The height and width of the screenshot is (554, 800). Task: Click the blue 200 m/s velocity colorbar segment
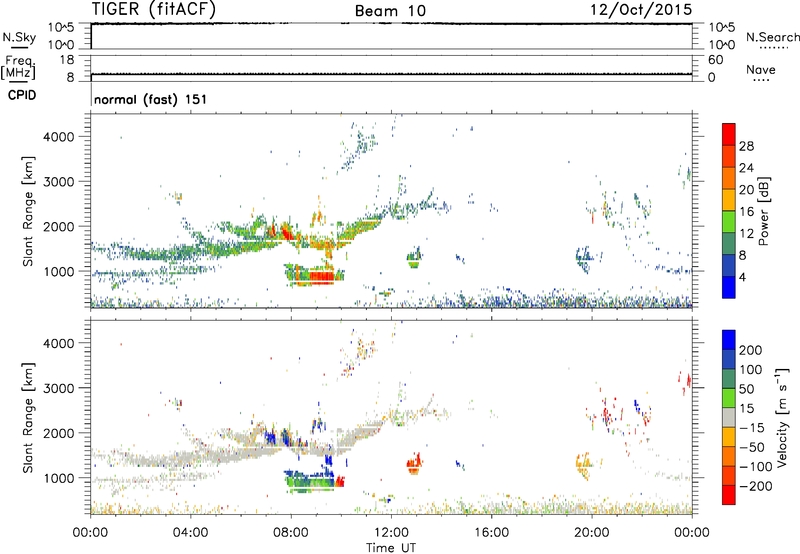729,340
